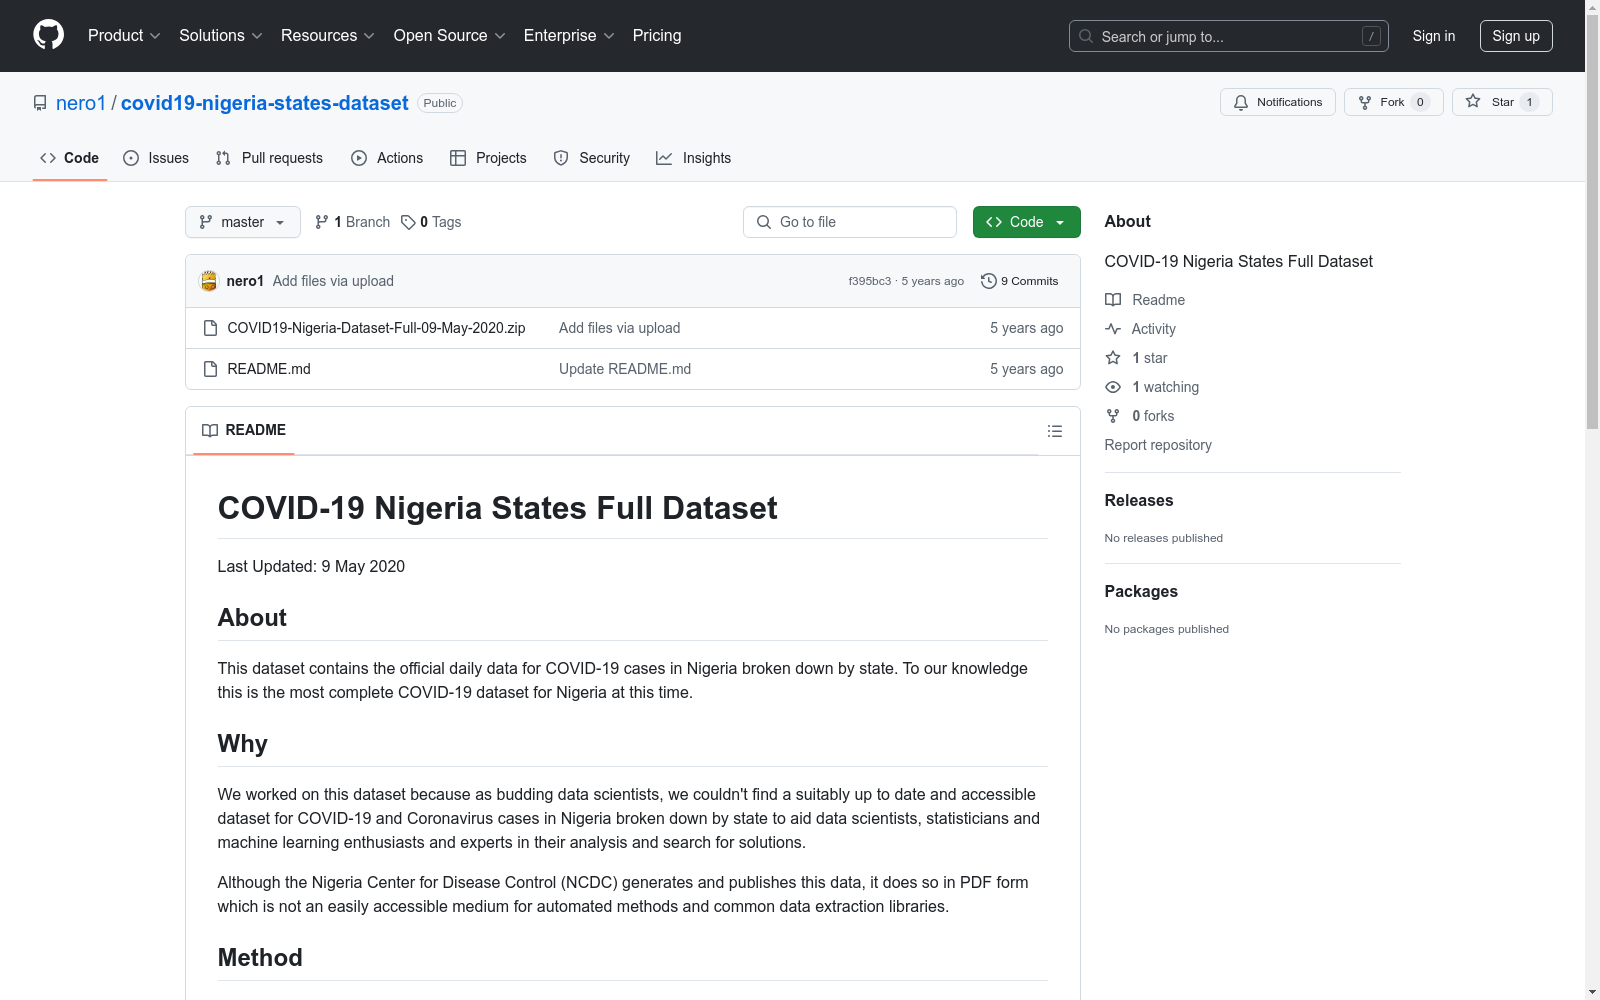Click the 'Add files via upload' latest commit message
Image resolution: width=1600 pixels, height=1000 pixels.
pos(333,281)
